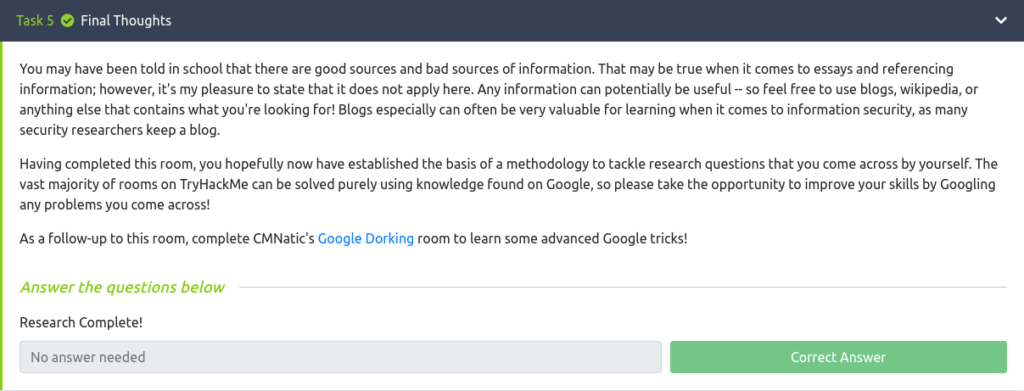Viewport: 1024px width, 391px height.
Task: Click the sentence starting "As a follow-up"
Action: click(353, 239)
